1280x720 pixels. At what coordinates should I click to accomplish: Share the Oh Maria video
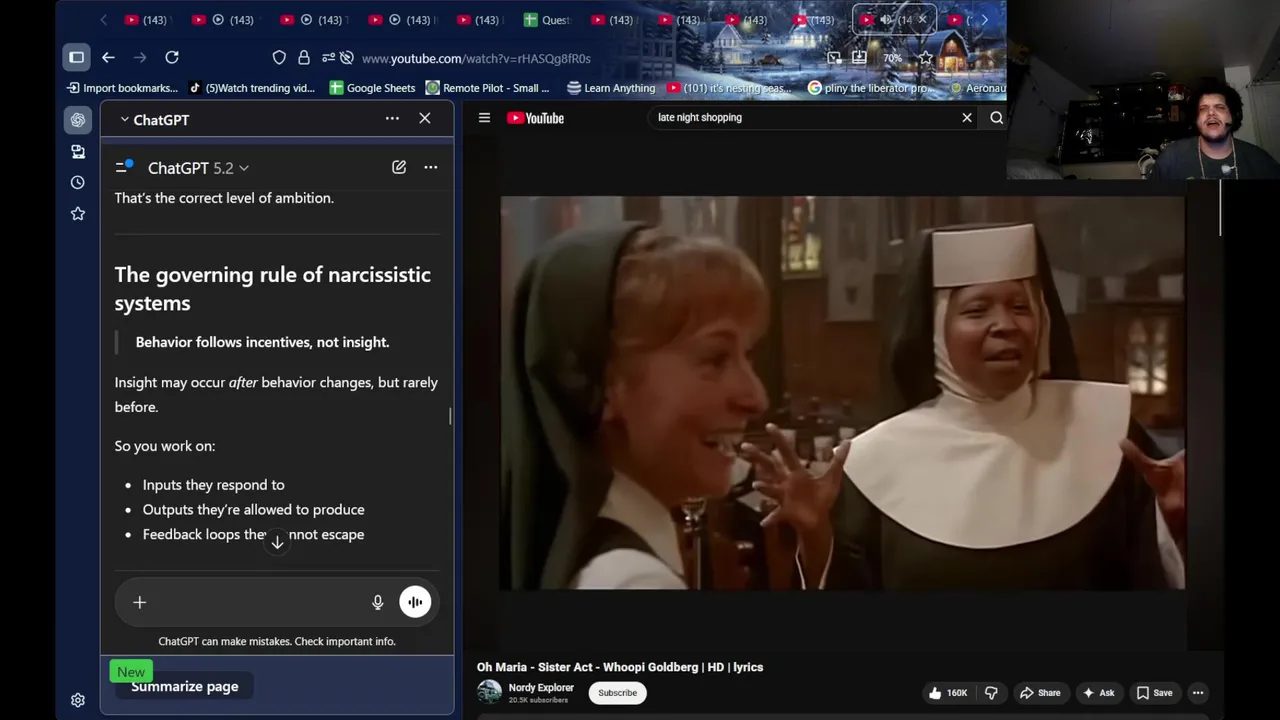(x=1040, y=693)
